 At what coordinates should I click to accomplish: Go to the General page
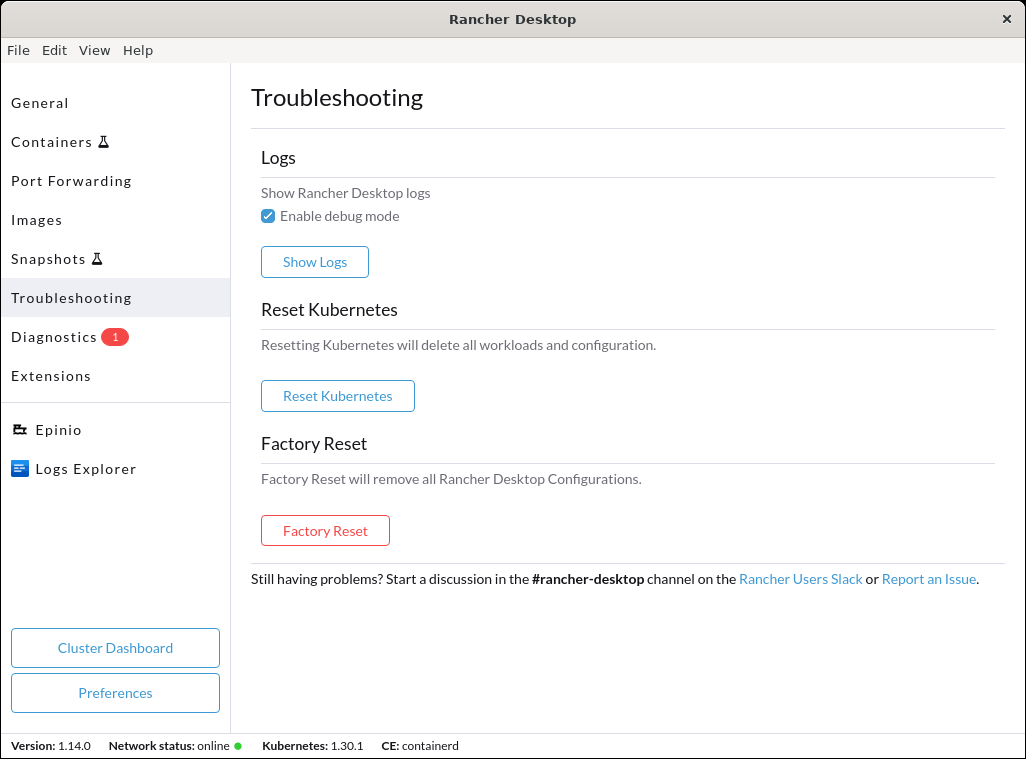[115, 103]
